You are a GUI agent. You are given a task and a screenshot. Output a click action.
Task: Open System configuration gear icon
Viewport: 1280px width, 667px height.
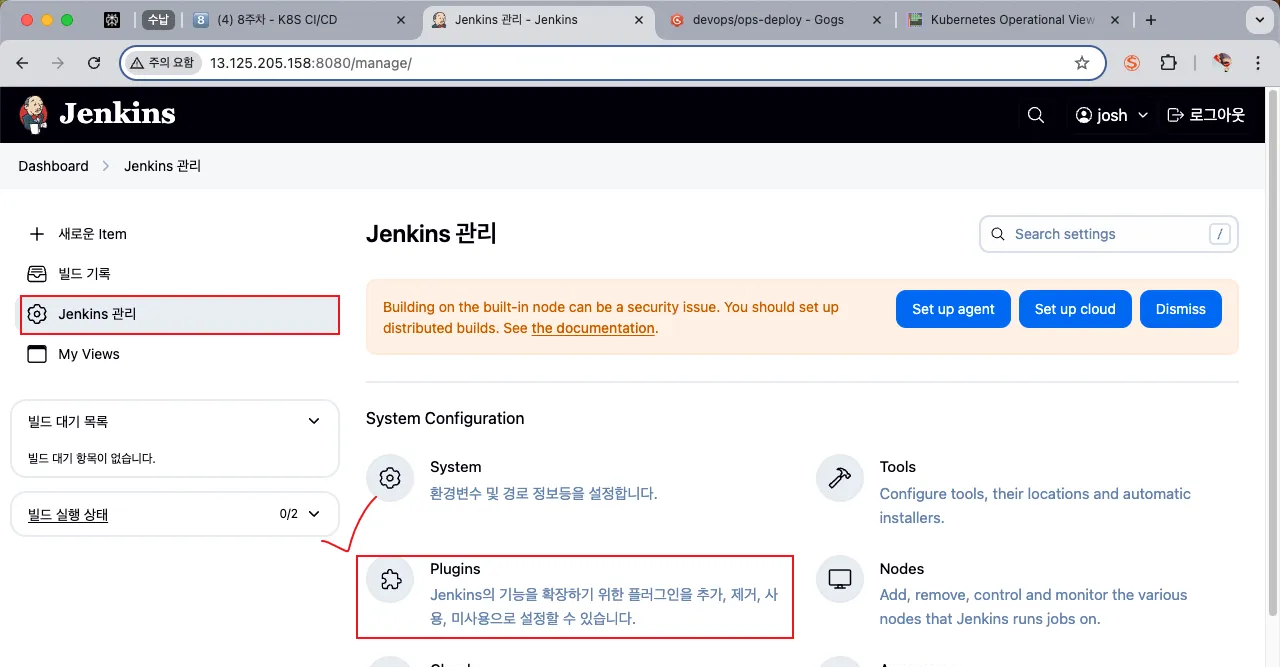pos(390,478)
